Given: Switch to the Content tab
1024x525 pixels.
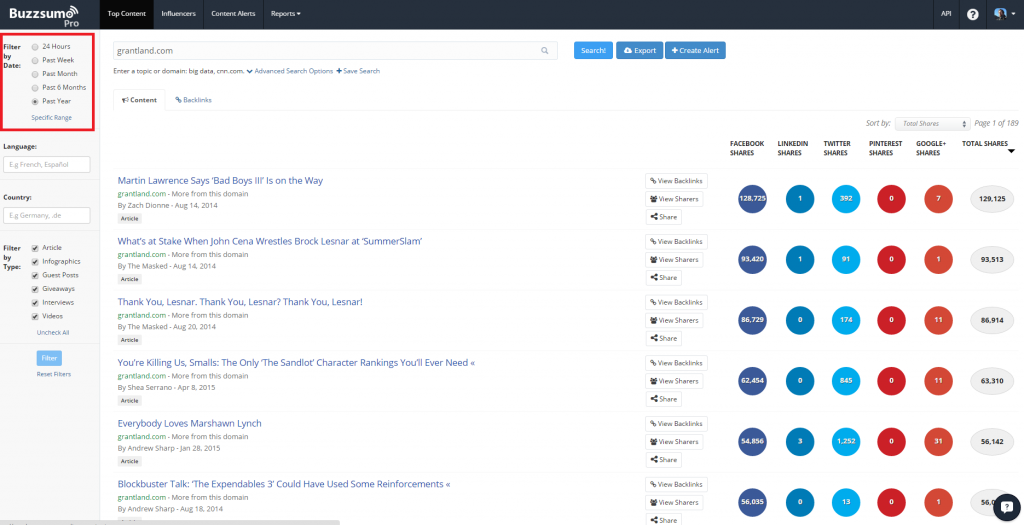Looking at the screenshot, I should click(139, 100).
